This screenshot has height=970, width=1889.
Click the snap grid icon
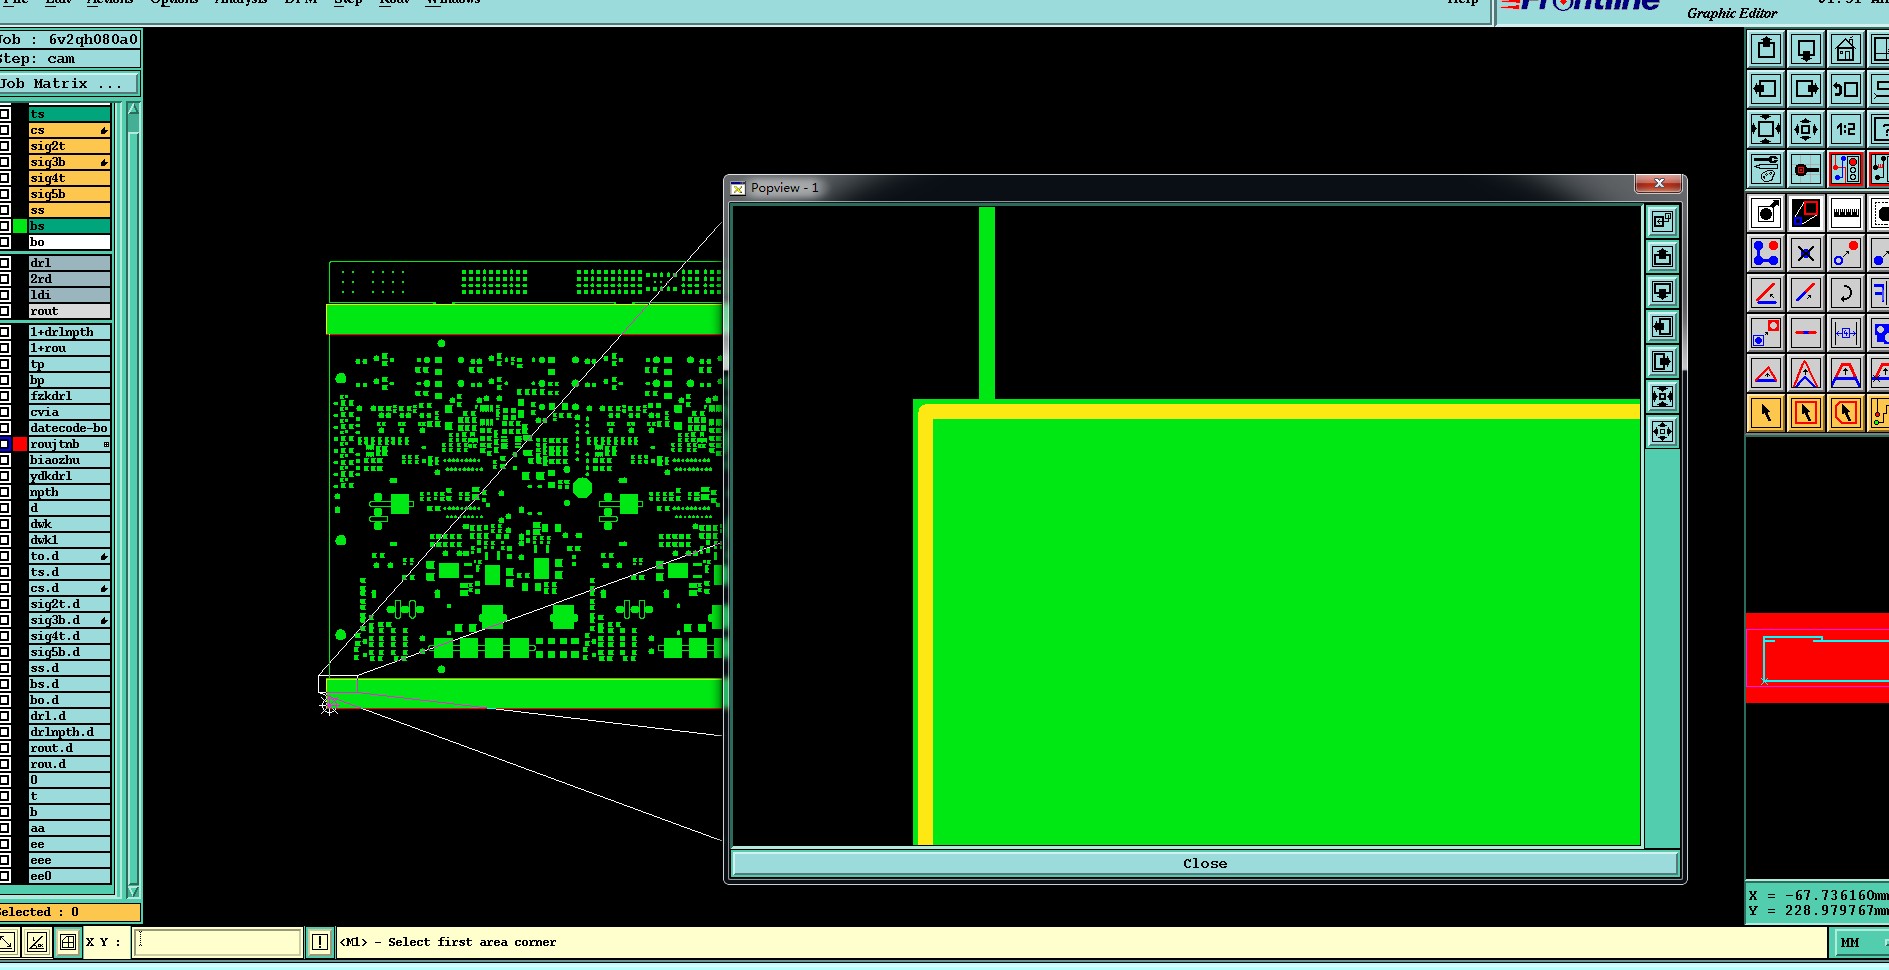[x=1806, y=169]
